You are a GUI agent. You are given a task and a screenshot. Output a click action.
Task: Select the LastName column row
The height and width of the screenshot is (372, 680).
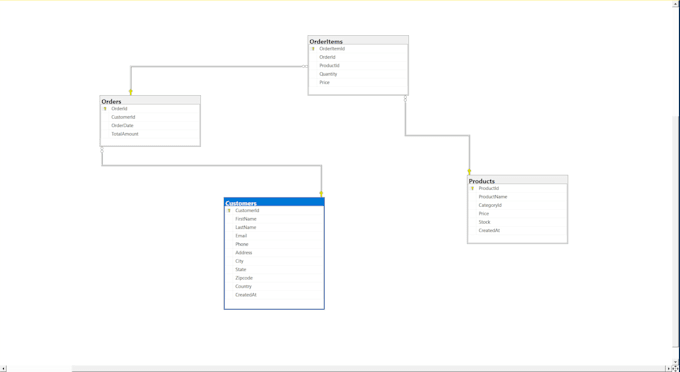(x=274, y=227)
